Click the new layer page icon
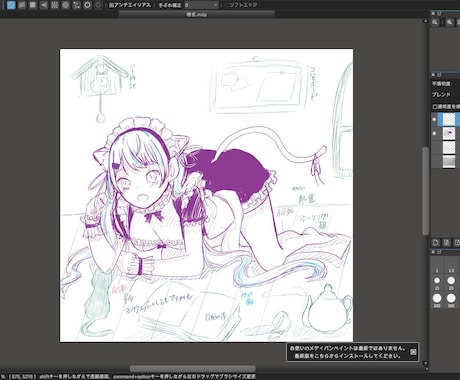Viewport: 460px width, 380px height. click(435, 243)
